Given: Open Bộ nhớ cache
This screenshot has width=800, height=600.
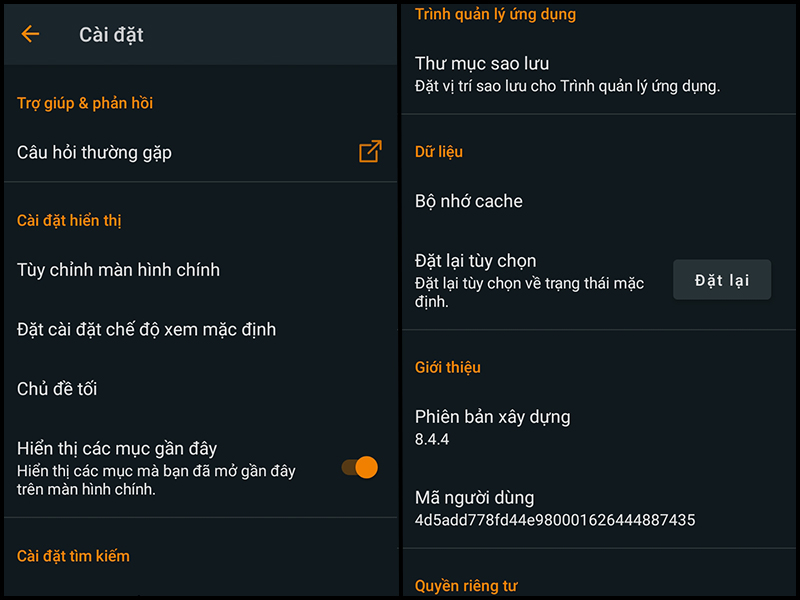Looking at the screenshot, I should click(469, 201).
